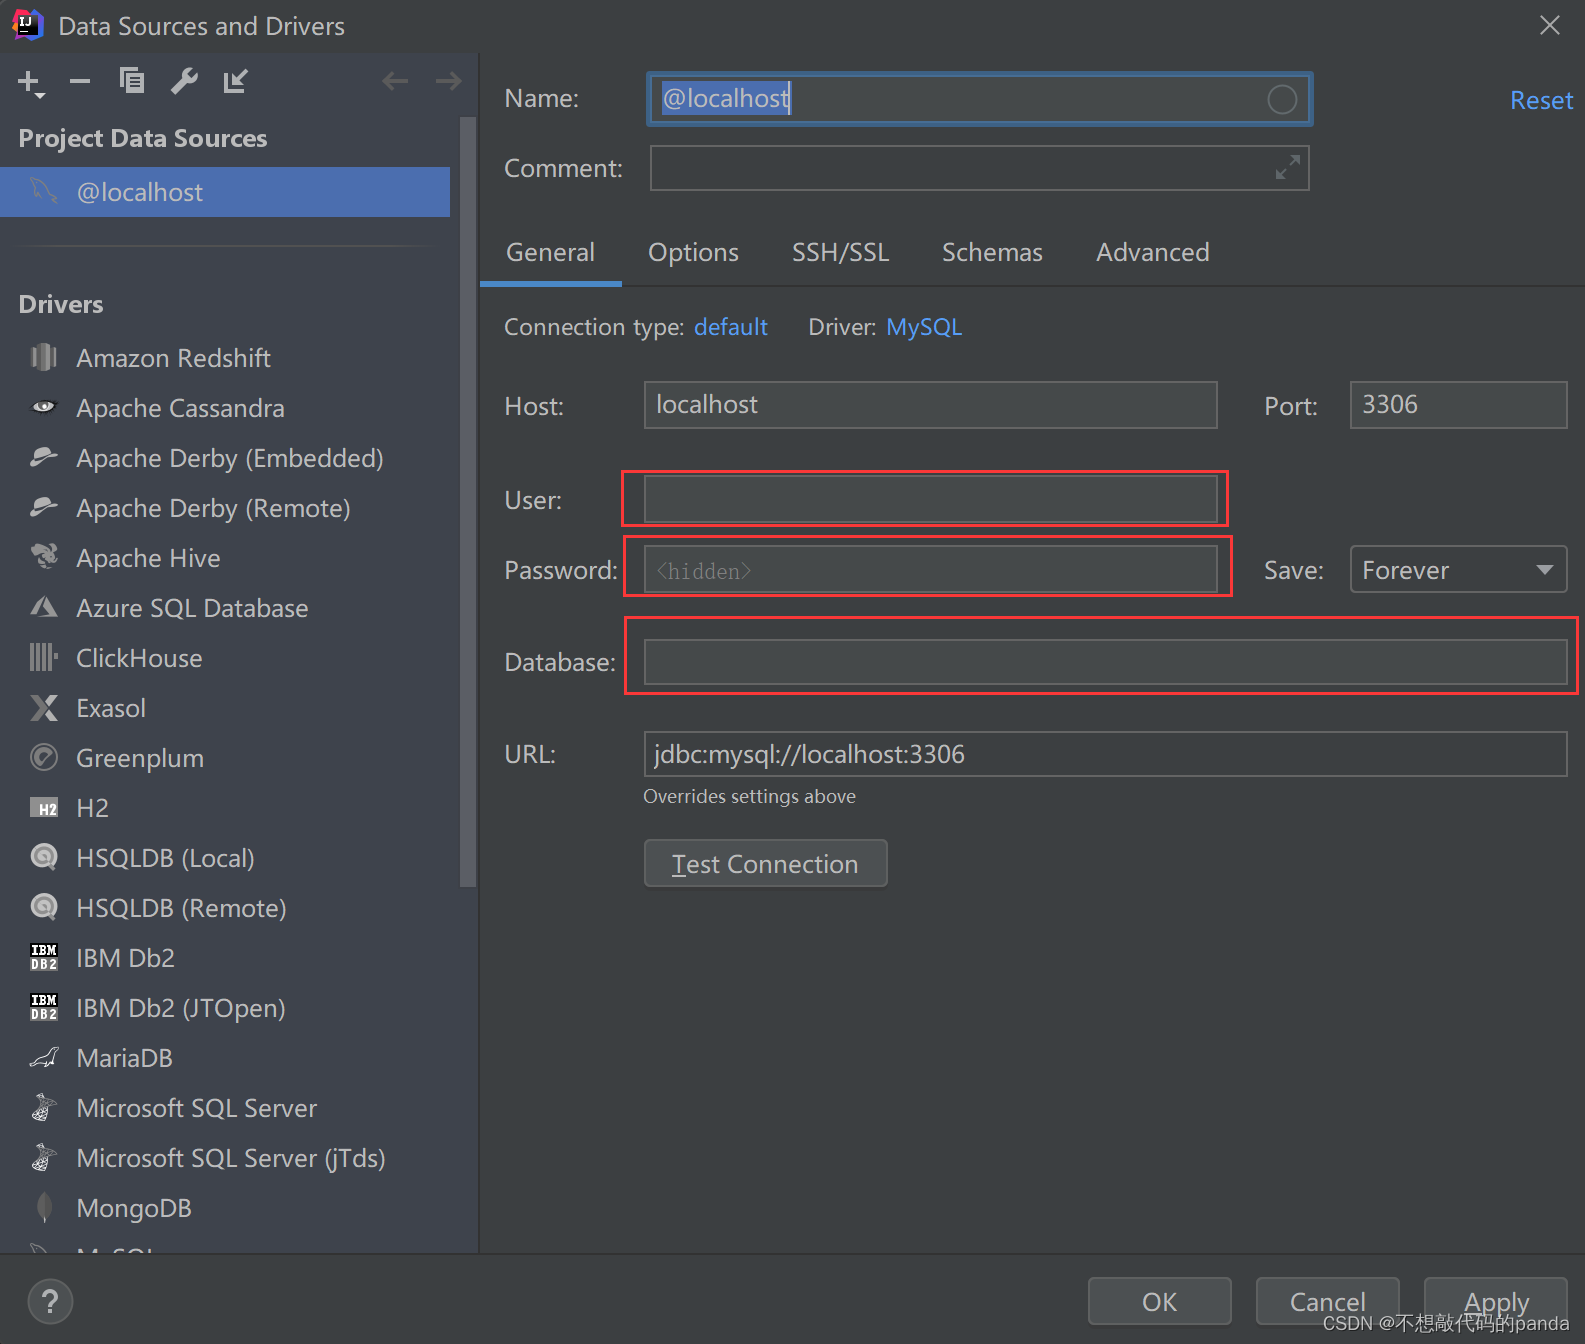Close the Data Sources and Drivers dialog
Viewport: 1585px width, 1344px height.
(x=1550, y=25)
